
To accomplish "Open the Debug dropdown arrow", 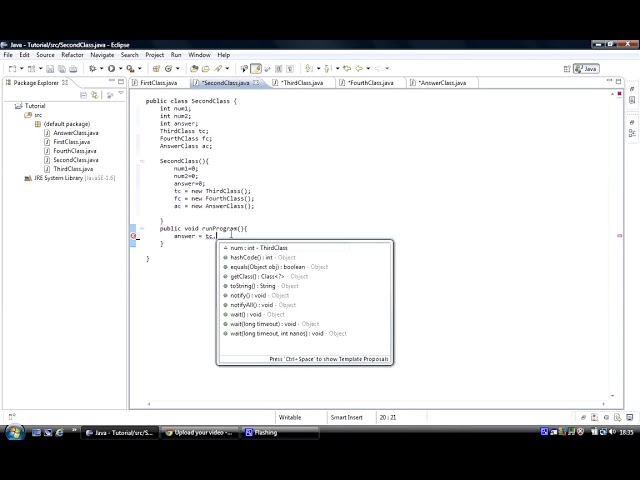I will click(x=101, y=69).
